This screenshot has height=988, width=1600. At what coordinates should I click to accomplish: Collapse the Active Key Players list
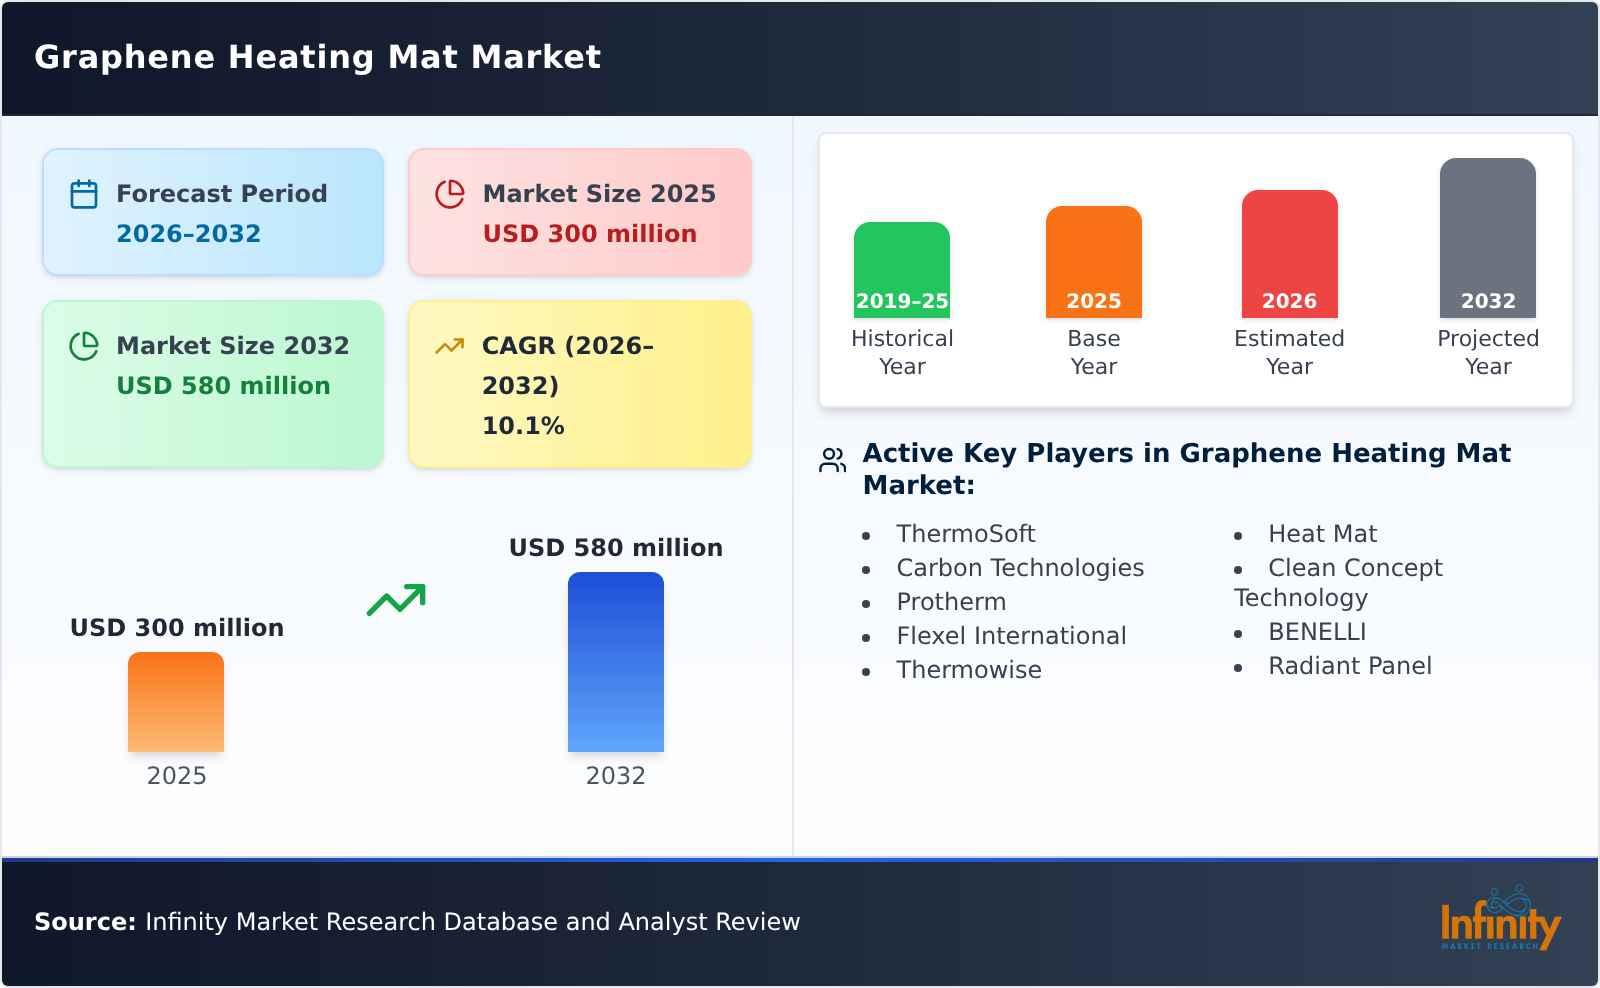pos(1187,467)
